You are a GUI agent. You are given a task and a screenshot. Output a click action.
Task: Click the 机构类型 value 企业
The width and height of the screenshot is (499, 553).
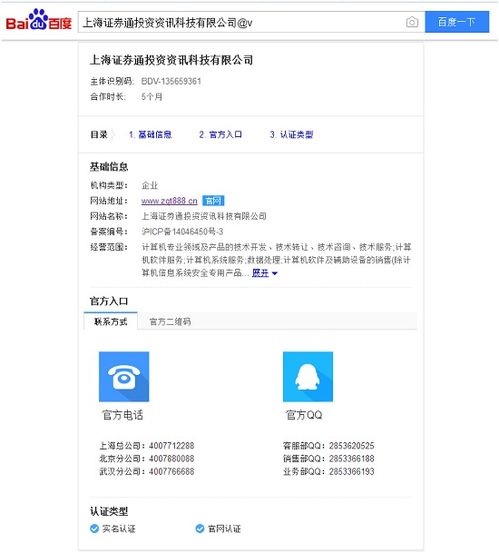(150, 185)
